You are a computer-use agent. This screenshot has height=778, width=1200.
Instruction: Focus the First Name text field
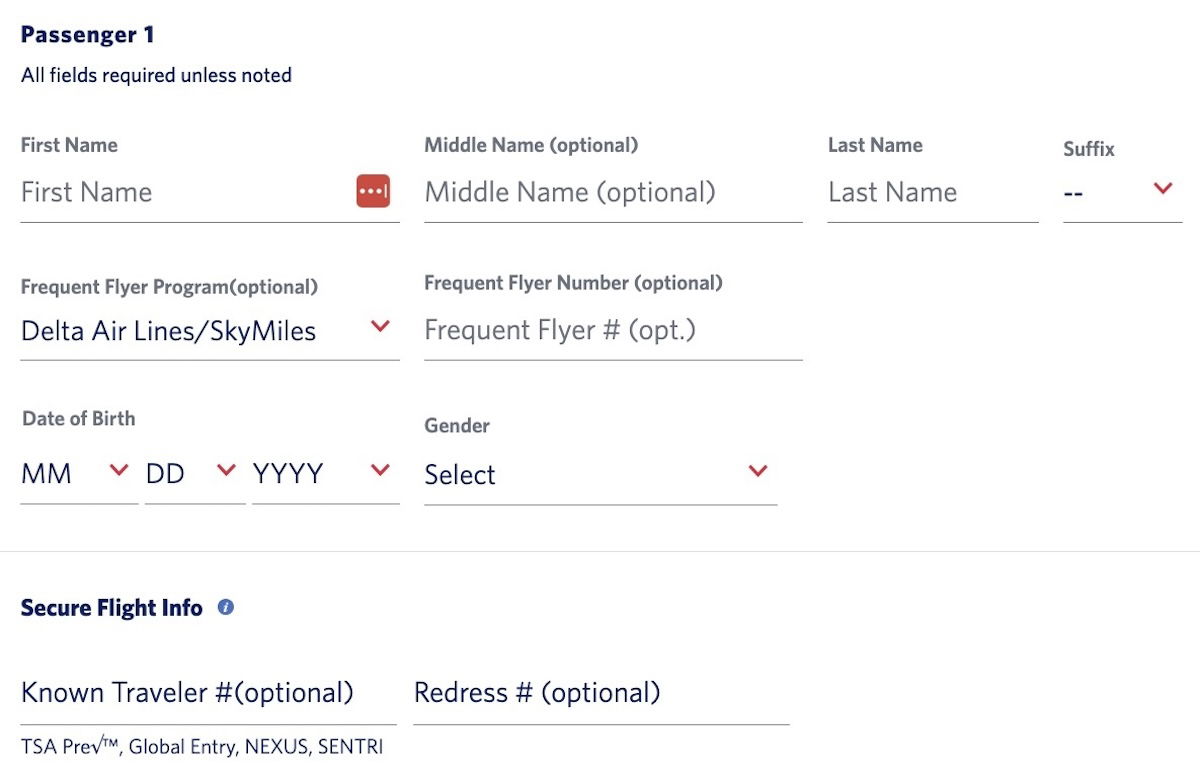tap(180, 193)
